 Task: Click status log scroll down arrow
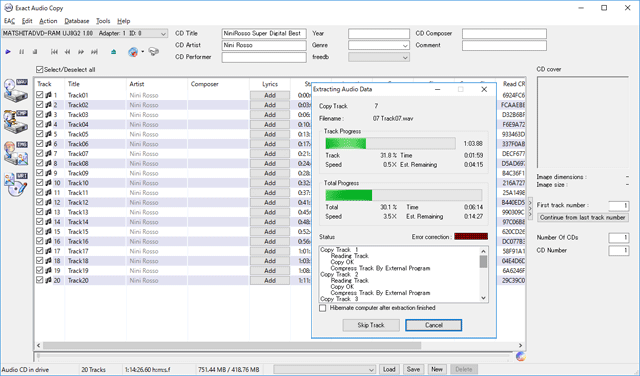pos(483,298)
